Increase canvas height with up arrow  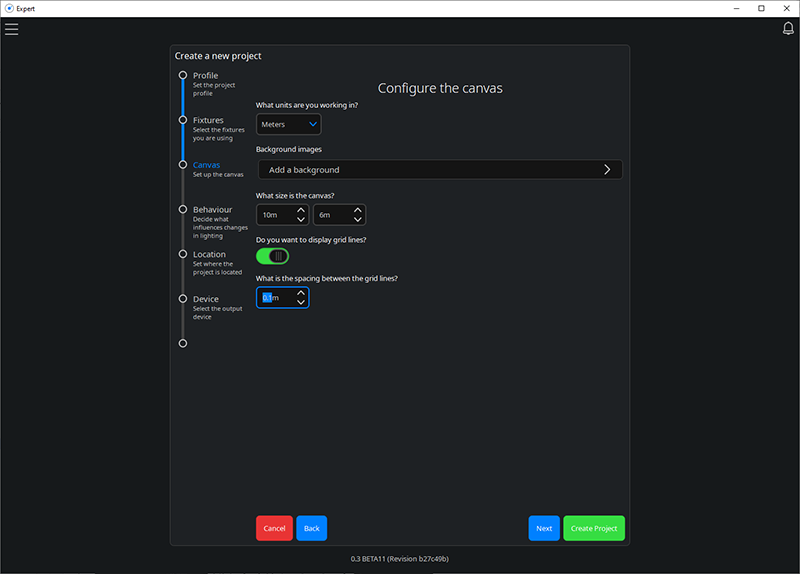tap(358, 210)
